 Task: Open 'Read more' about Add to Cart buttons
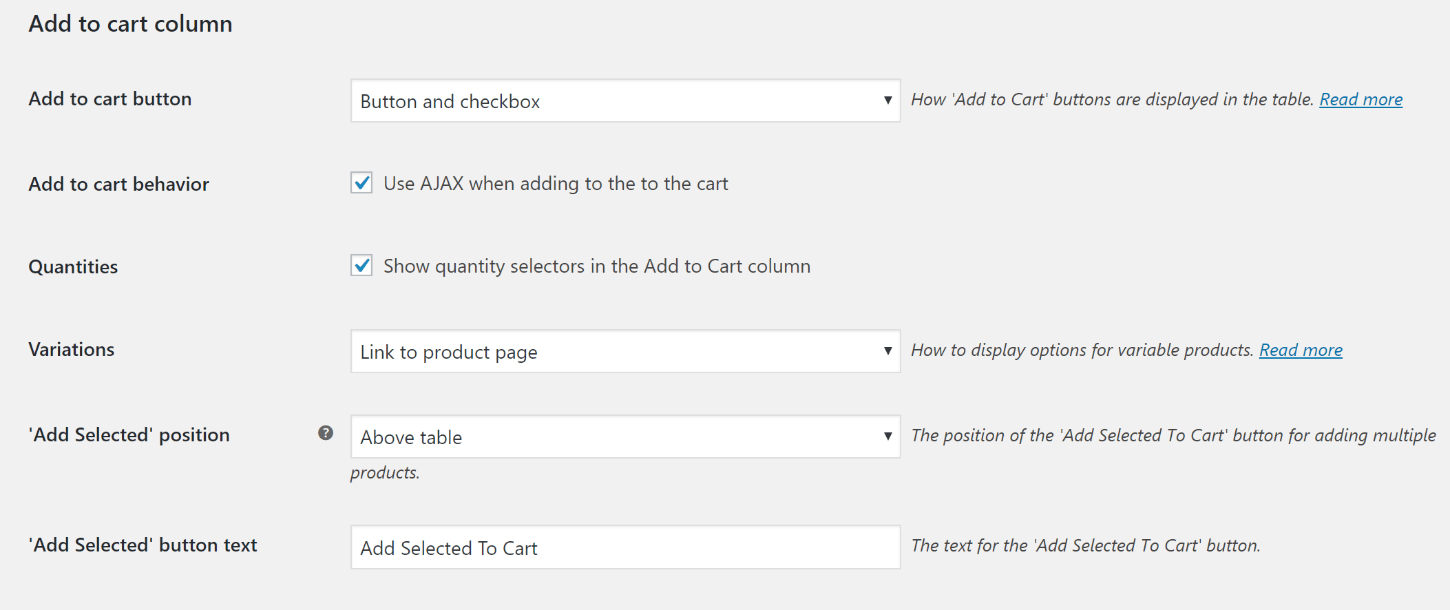[1360, 98]
